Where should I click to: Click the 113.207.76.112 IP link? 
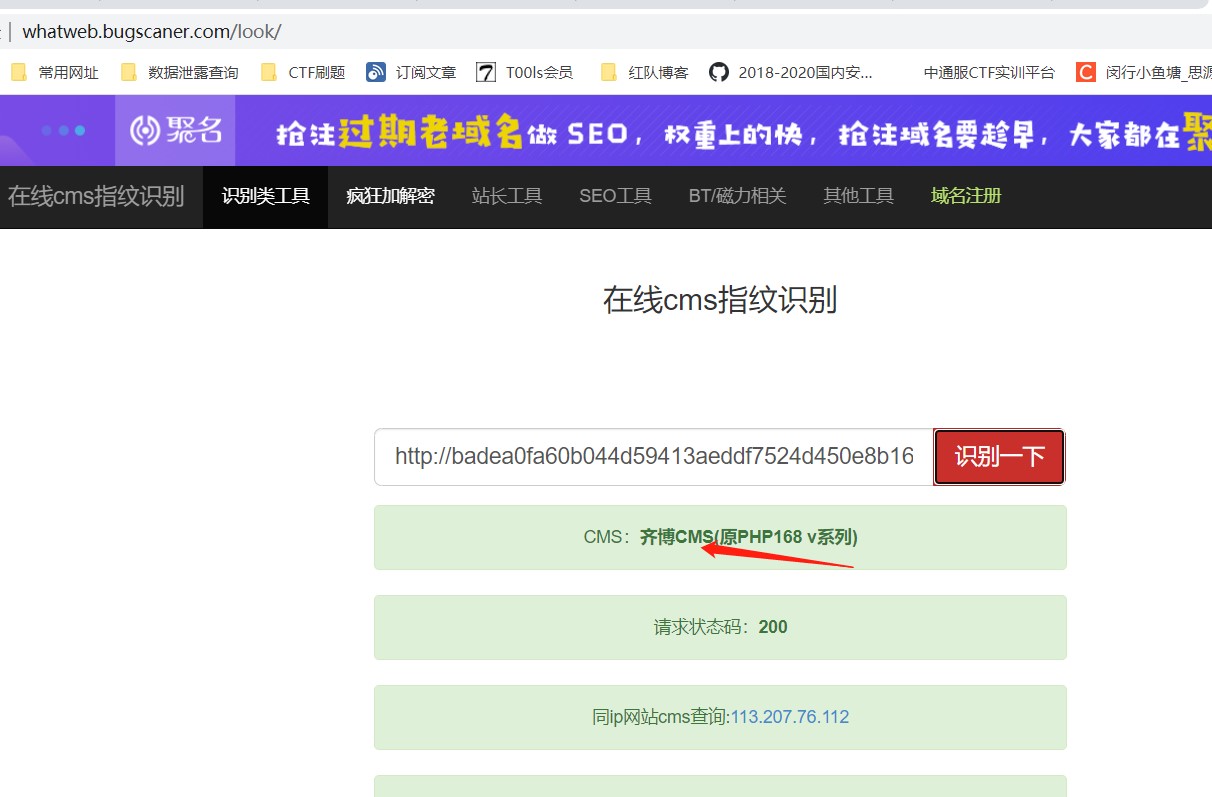pyautogui.click(x=790, y=717)
